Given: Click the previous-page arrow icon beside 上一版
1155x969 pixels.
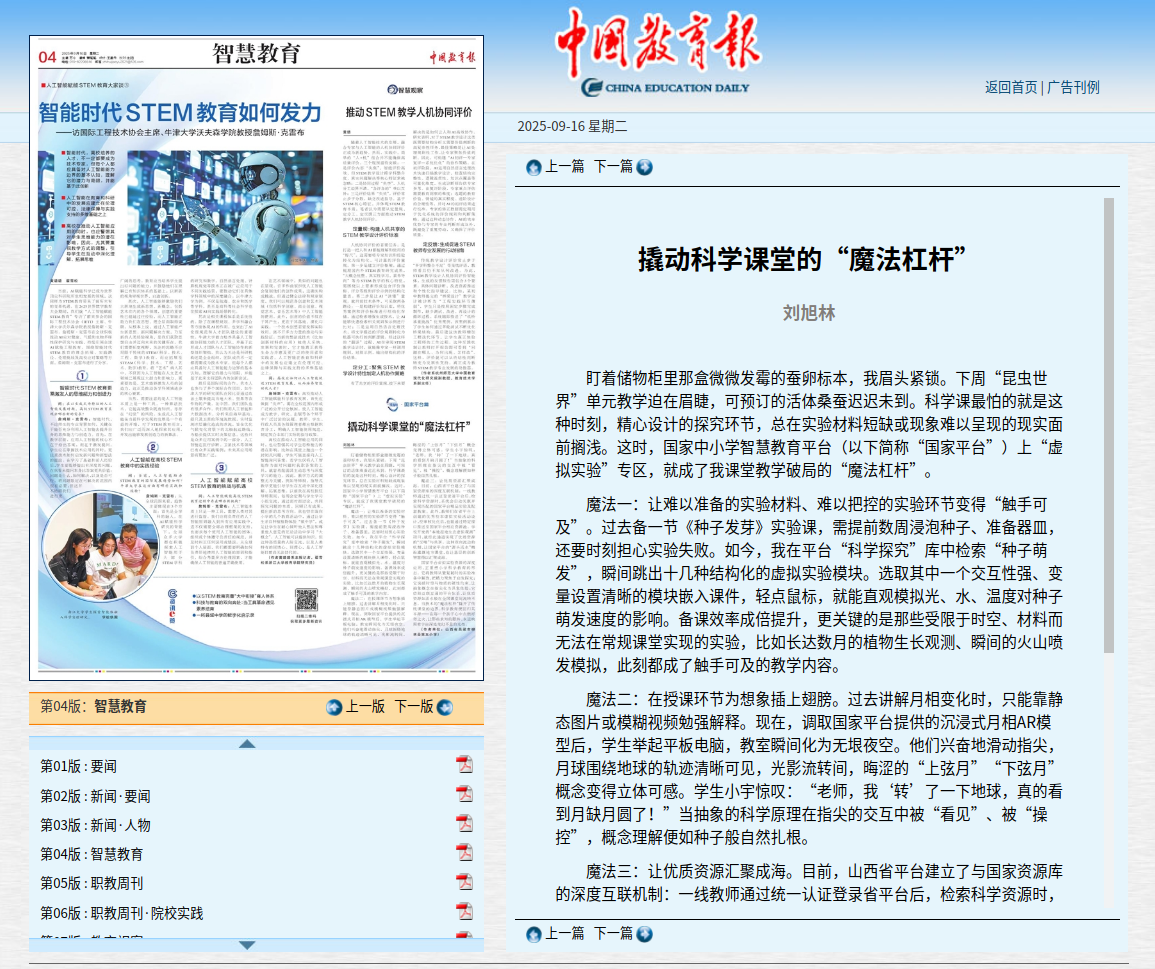Looking at the screenshot, I should tap(334, 707).
